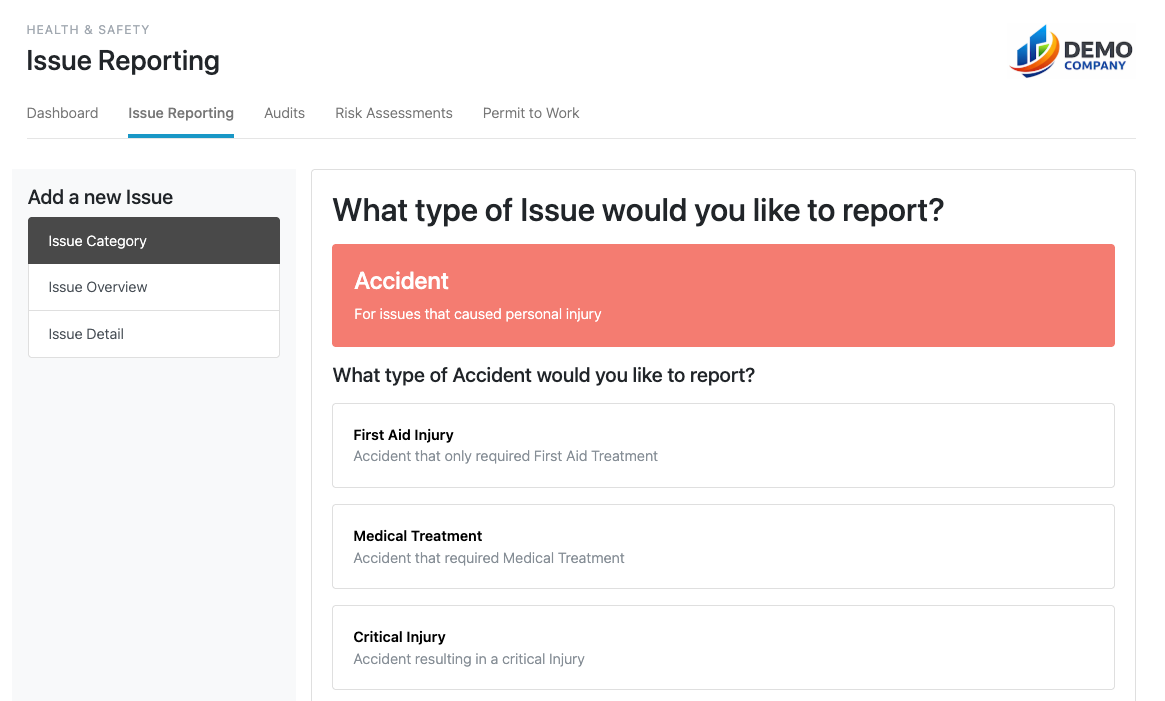The image size is (1165, 701).
Task: Open the Audits tab
Action: pyautogui.click(x=284, y=113)
